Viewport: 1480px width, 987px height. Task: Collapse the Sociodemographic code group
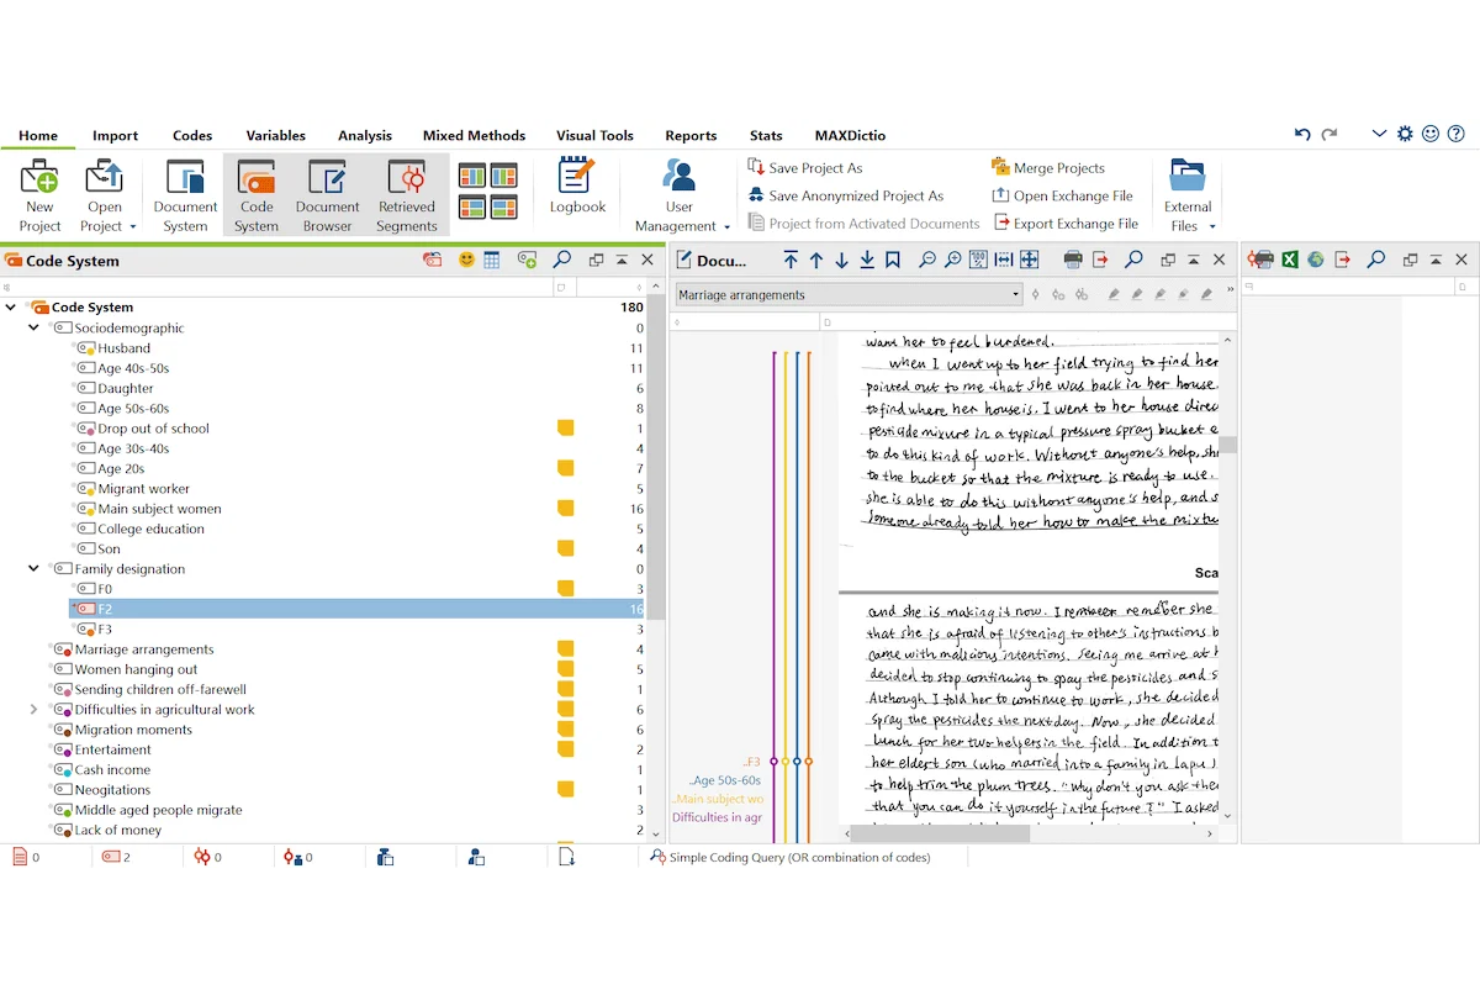(x=33, y=327)
